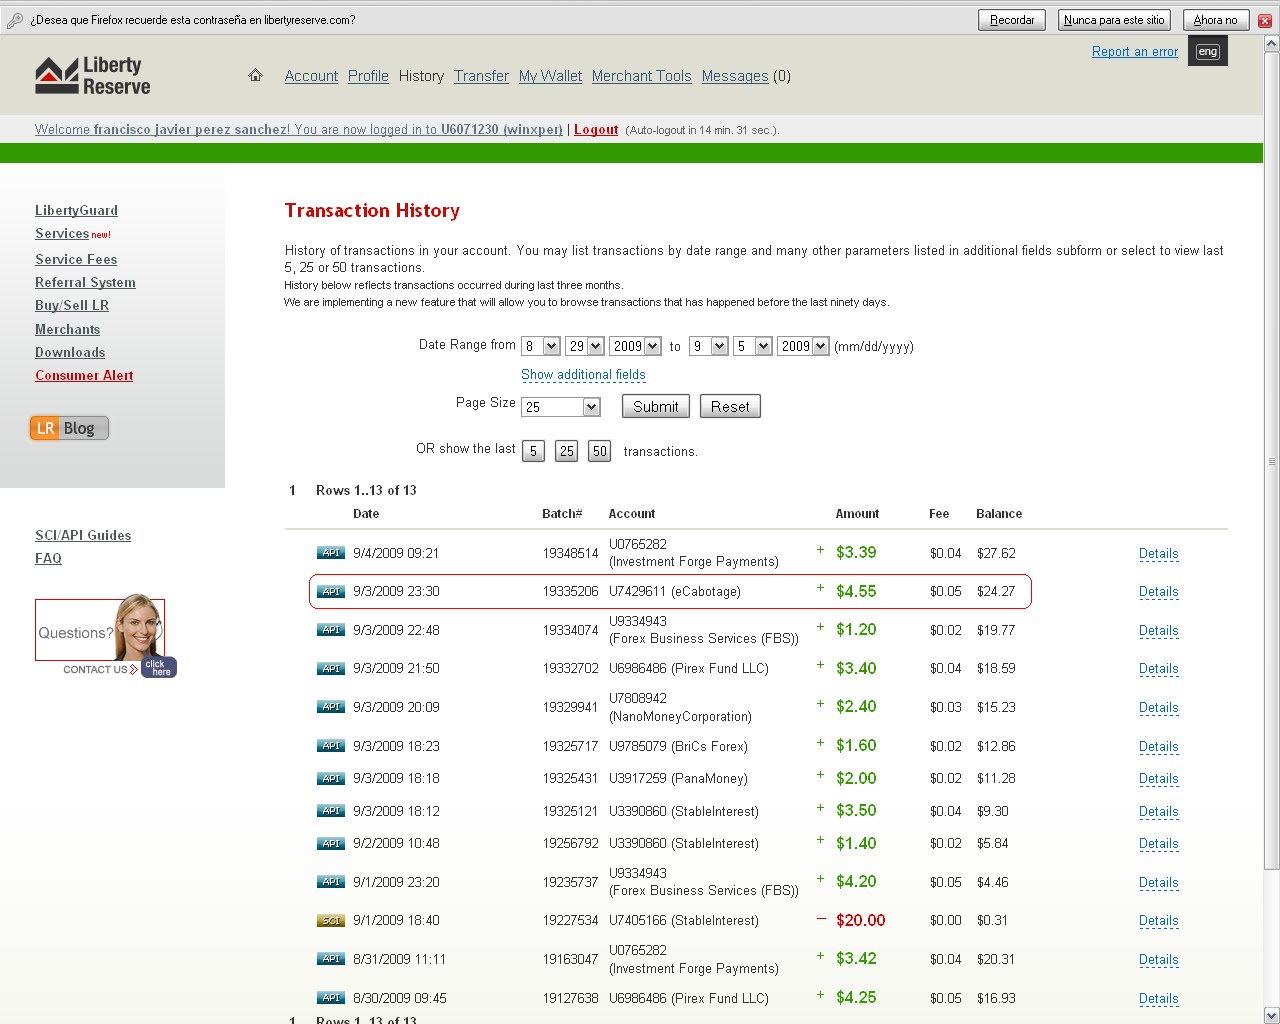This screenshot has width=1280, height=1024.
Task: Expand Show additional fields
Action: tap(583, 375)
